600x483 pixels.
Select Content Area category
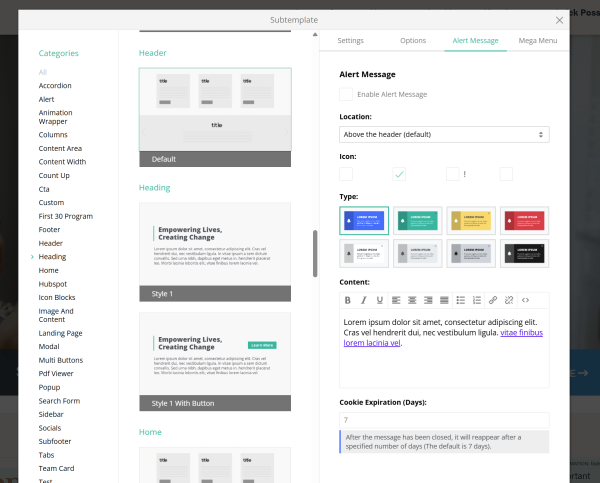tap(60, 148)
